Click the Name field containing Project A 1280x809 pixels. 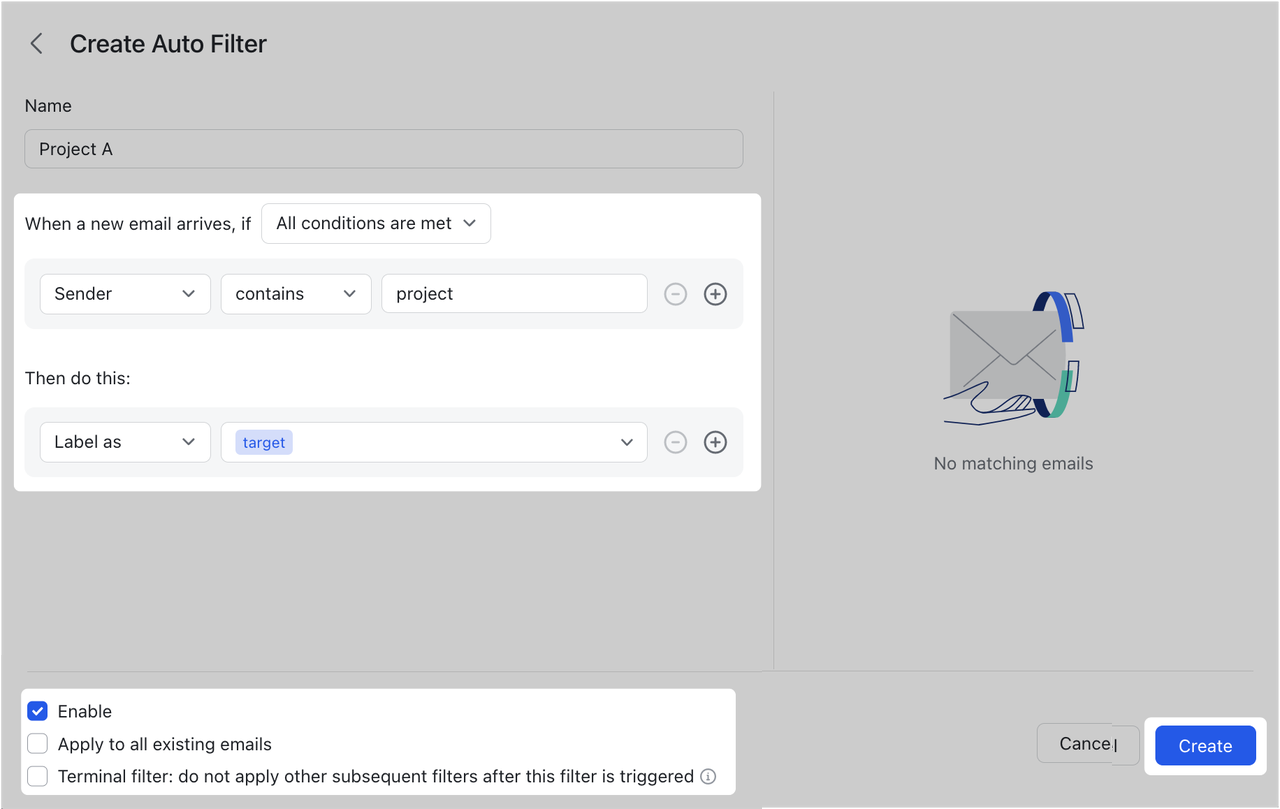click(x=383, y=148)
